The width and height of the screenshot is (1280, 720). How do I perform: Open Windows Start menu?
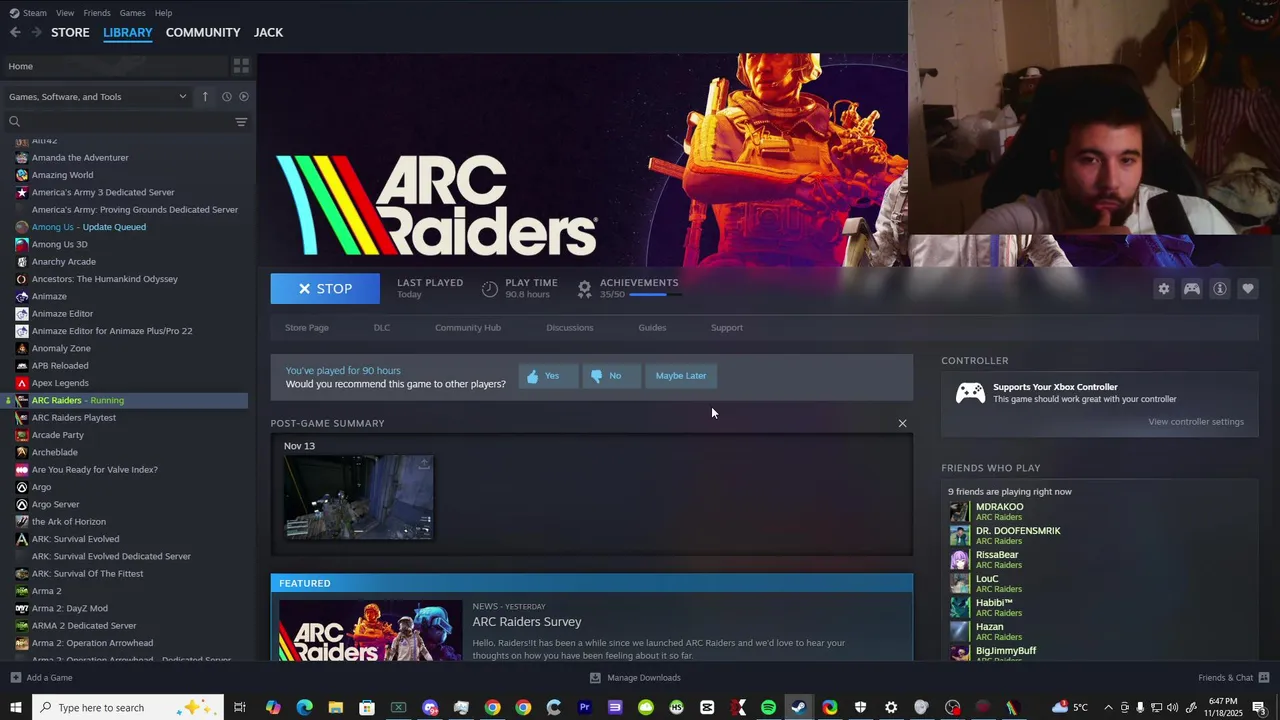pyautogui.click(x=15, y=708)
